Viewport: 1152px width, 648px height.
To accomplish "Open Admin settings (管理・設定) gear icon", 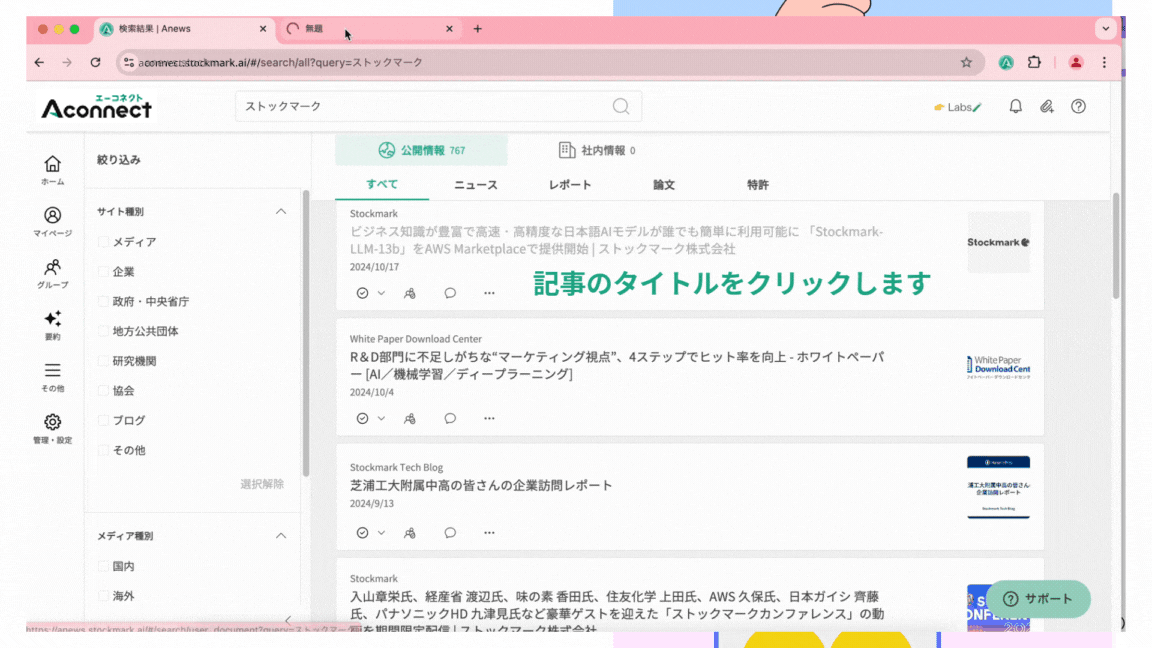I will [52, 428].
